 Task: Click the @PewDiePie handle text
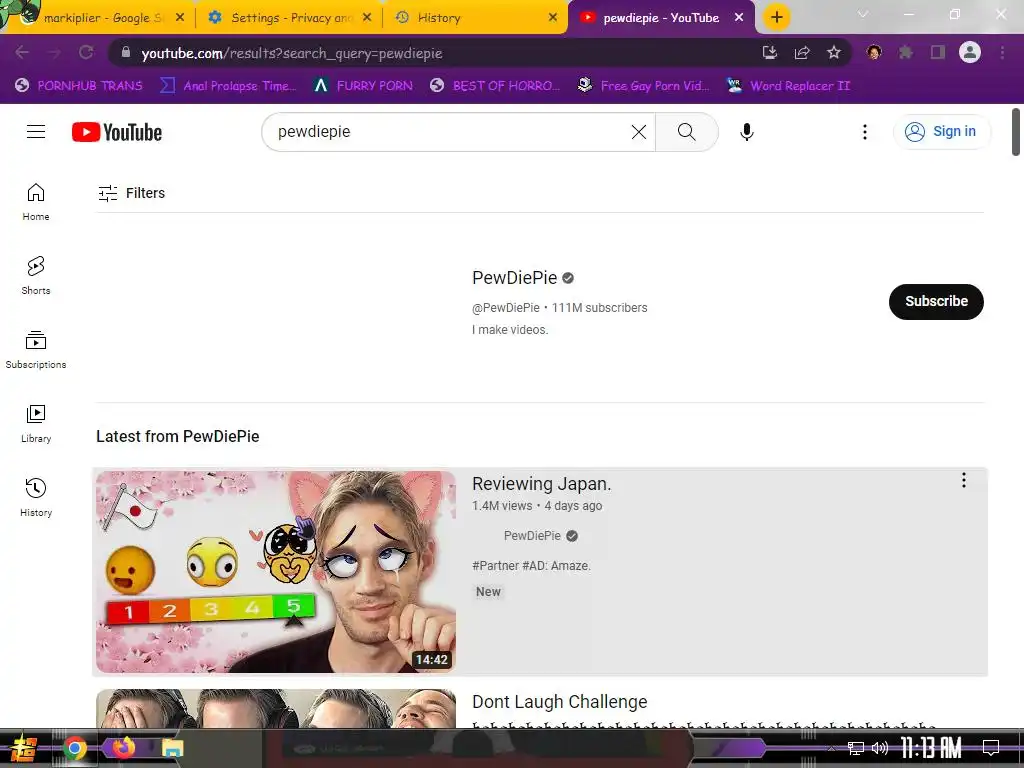(506, 308)
